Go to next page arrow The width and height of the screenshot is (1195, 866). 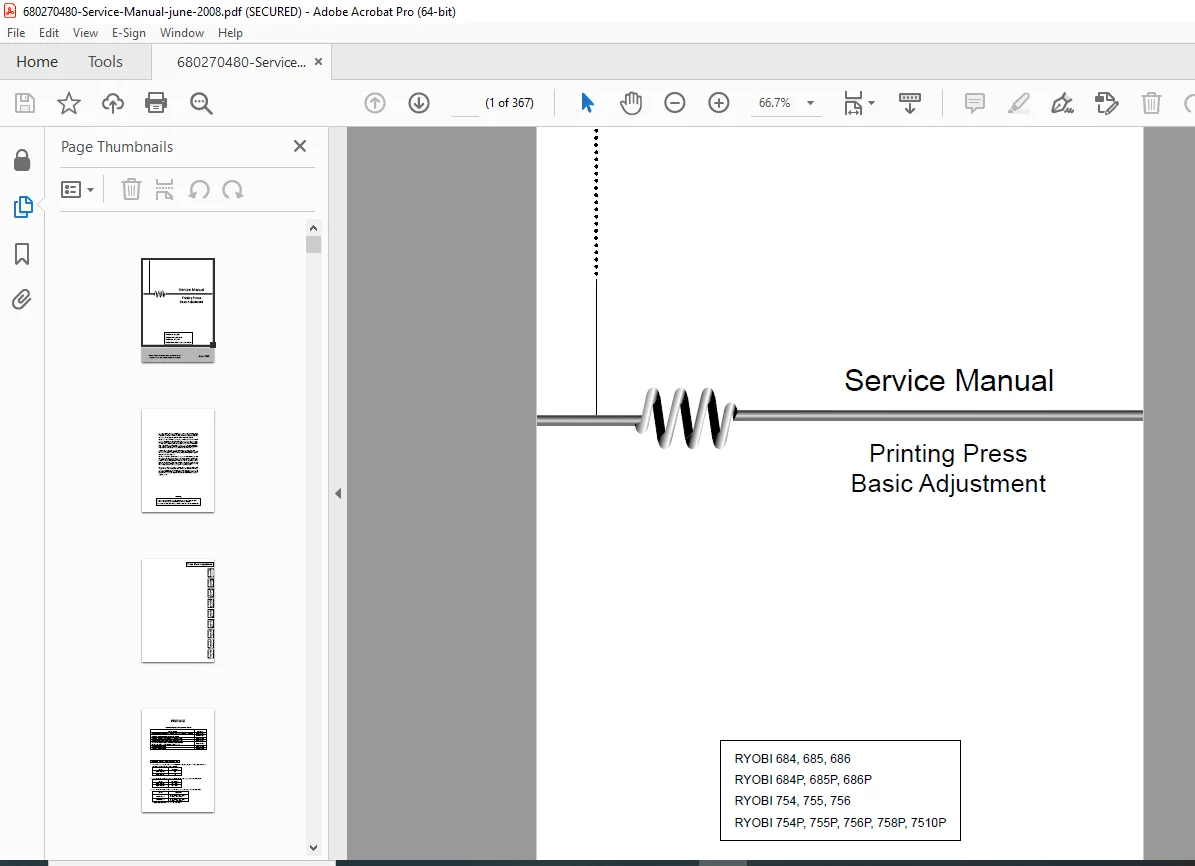coord(419,103)
